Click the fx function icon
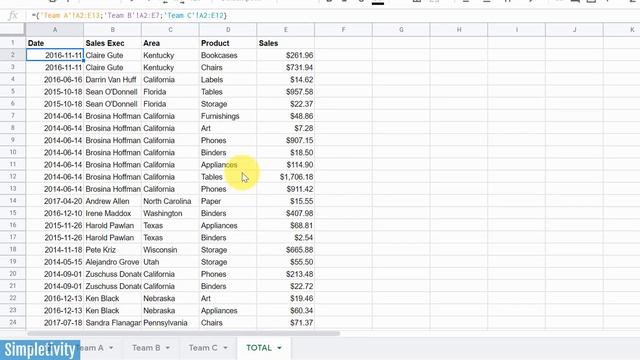Image resolution: width=640 pixels, height=360 pixels. [x=13, y=16]
